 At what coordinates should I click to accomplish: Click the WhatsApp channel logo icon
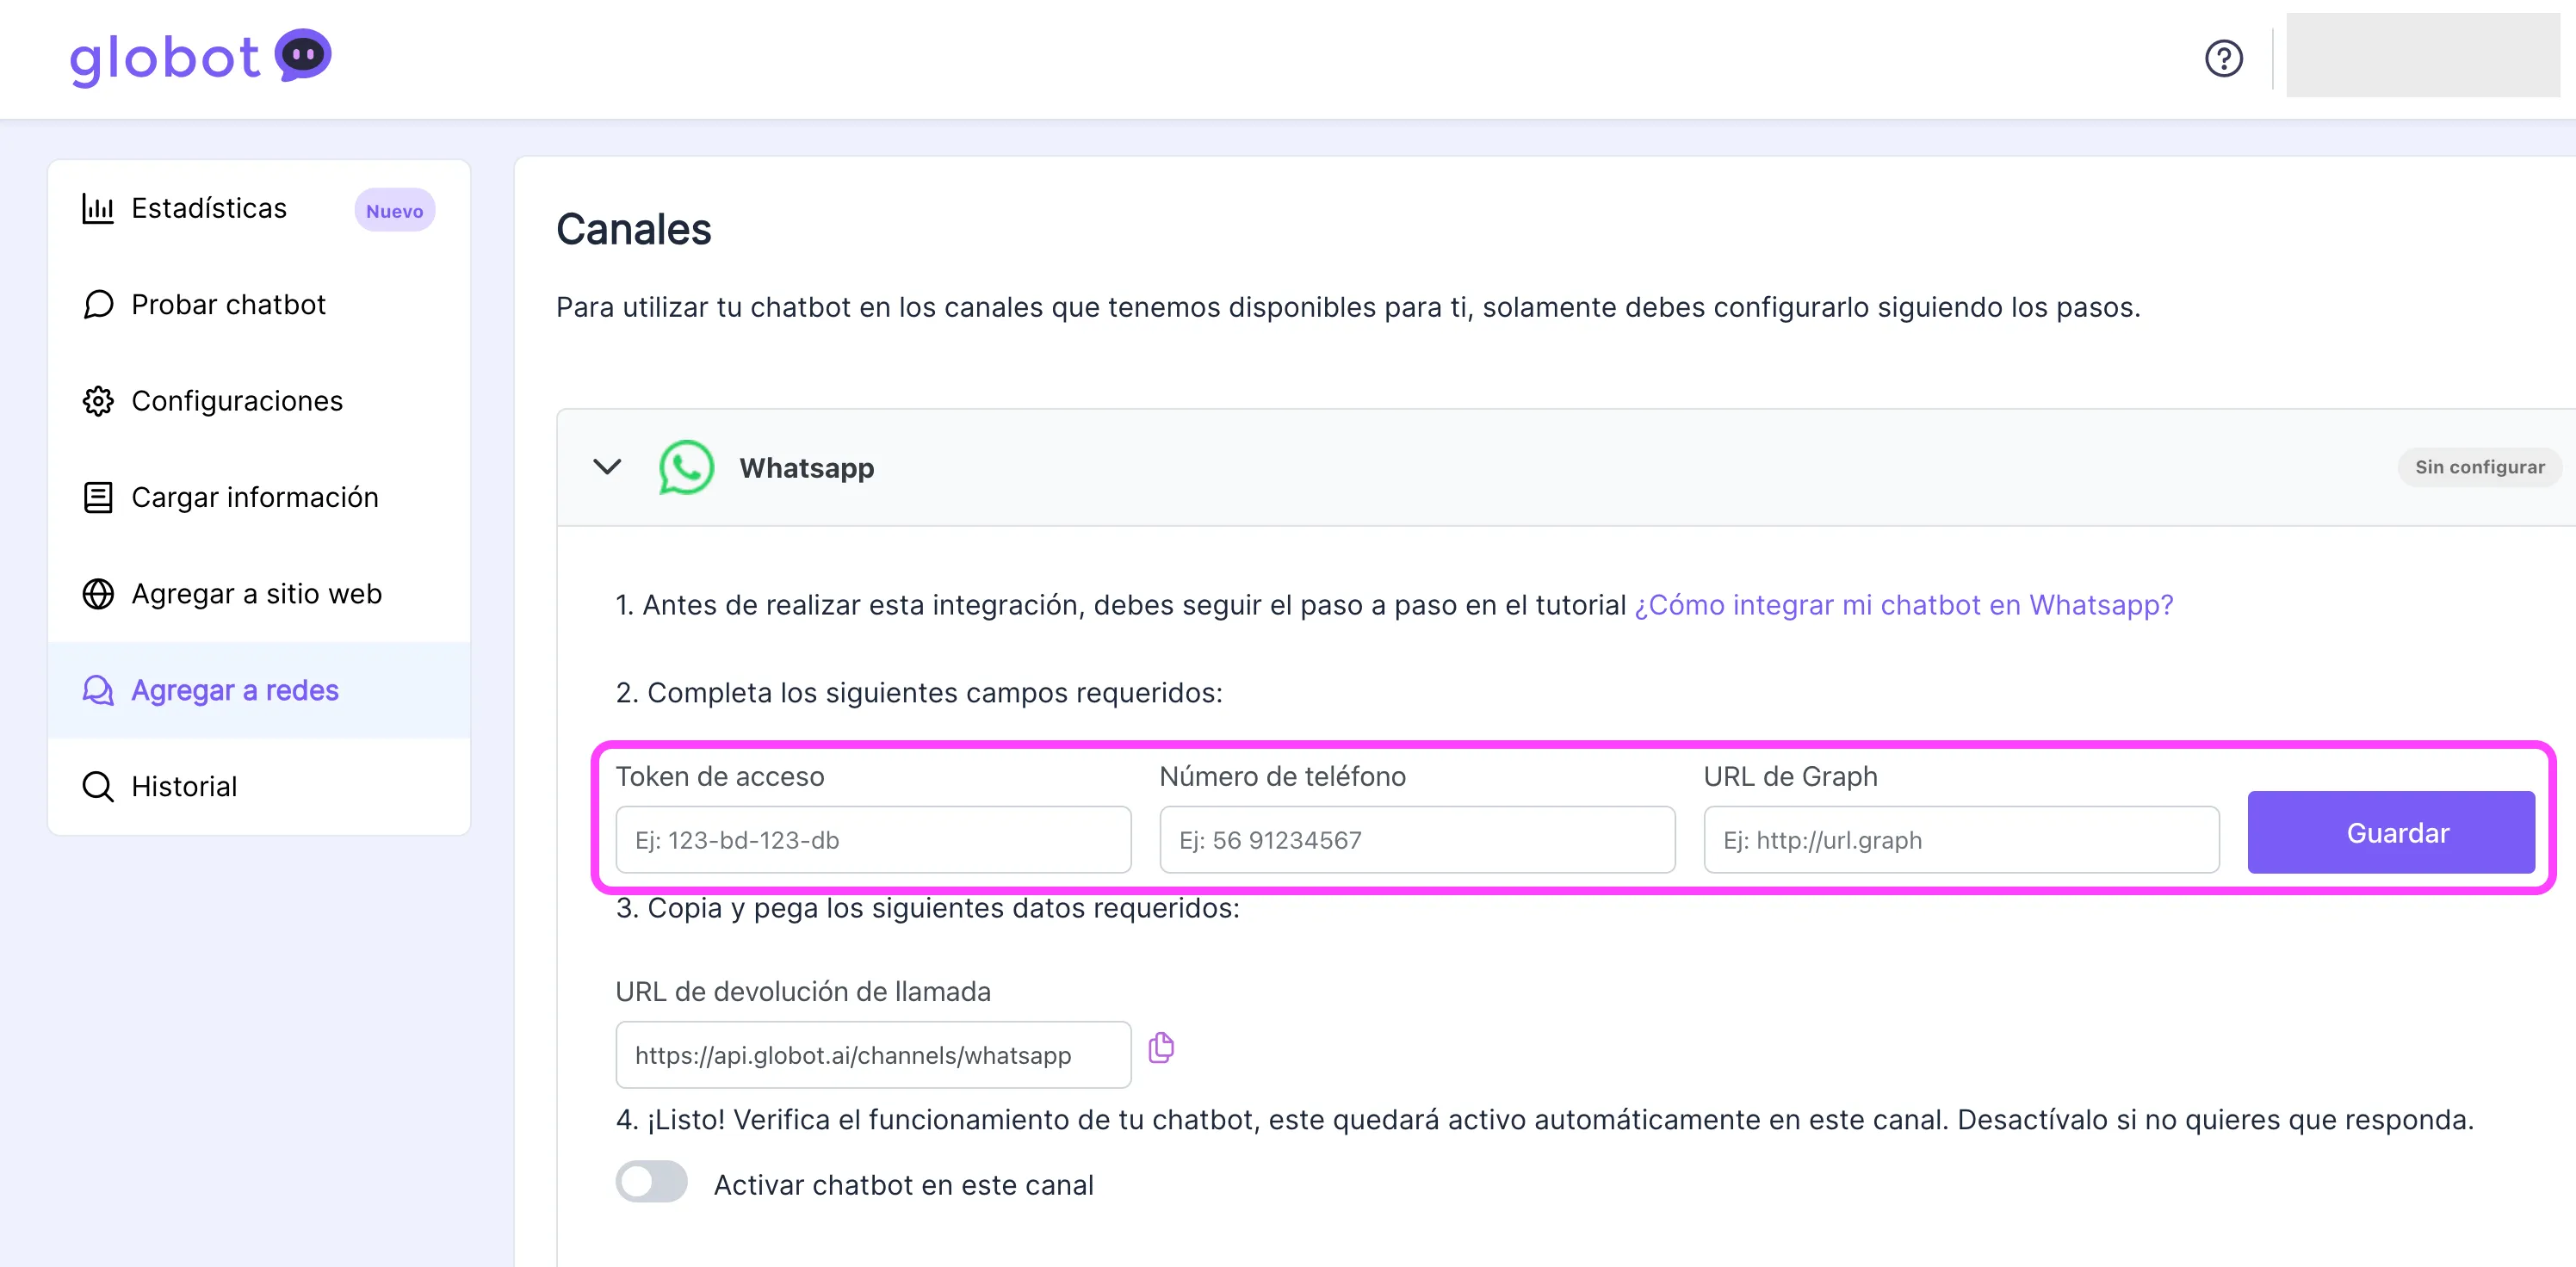686,467
